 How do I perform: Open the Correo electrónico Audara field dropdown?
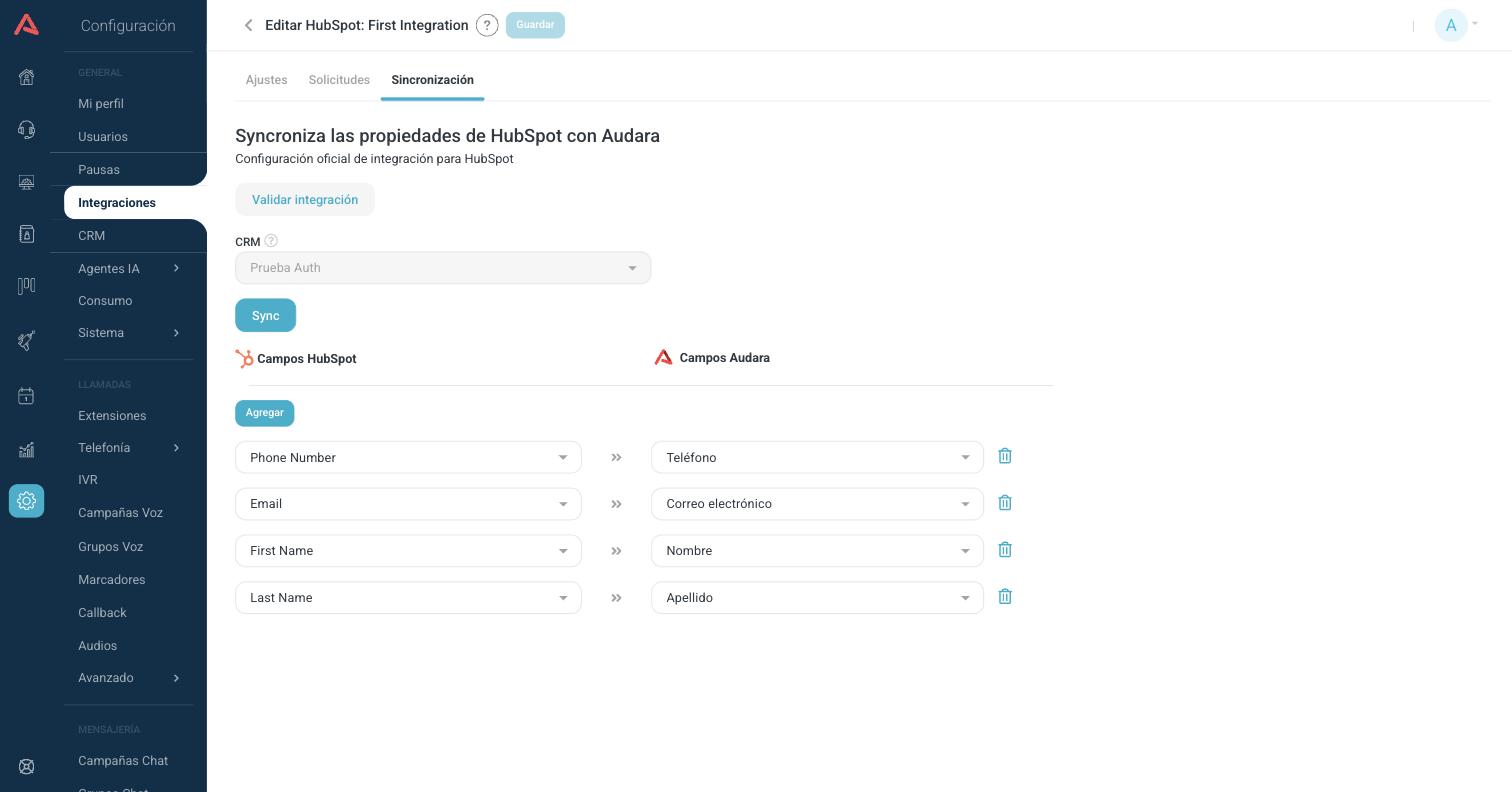(x=817, y=504)
